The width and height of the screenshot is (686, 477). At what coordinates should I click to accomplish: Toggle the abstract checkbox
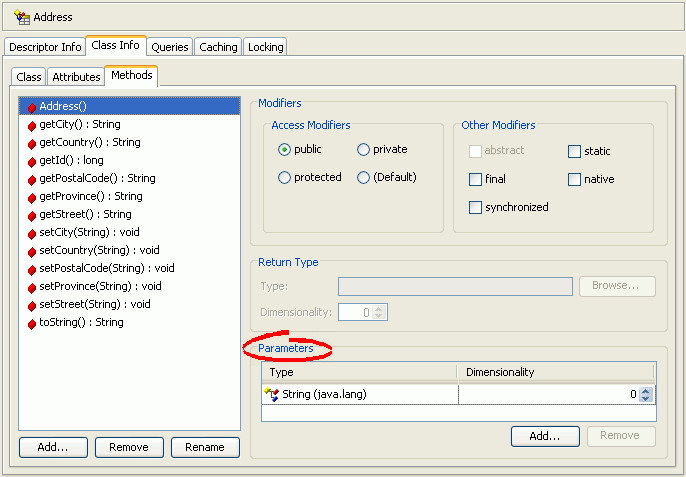tap(475, 151)
